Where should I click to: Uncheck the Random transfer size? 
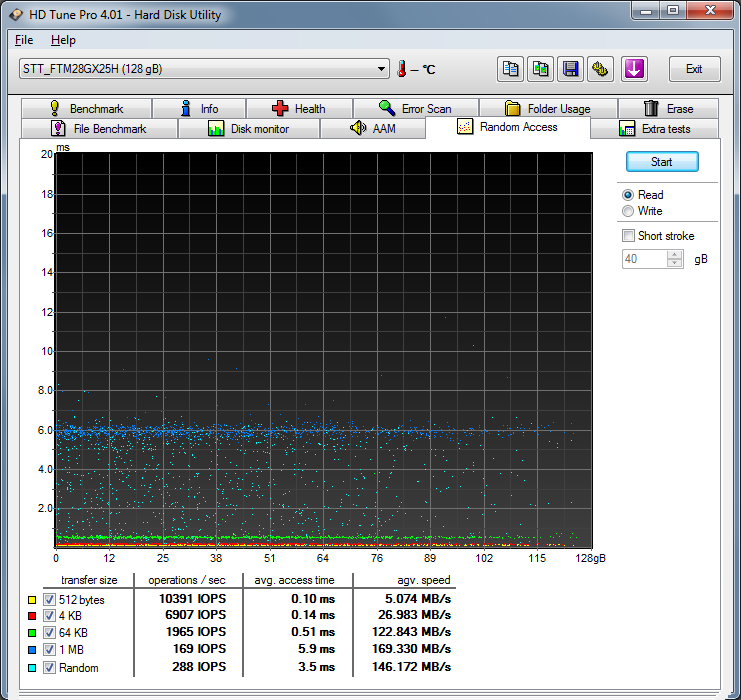(x=49, y=667)
